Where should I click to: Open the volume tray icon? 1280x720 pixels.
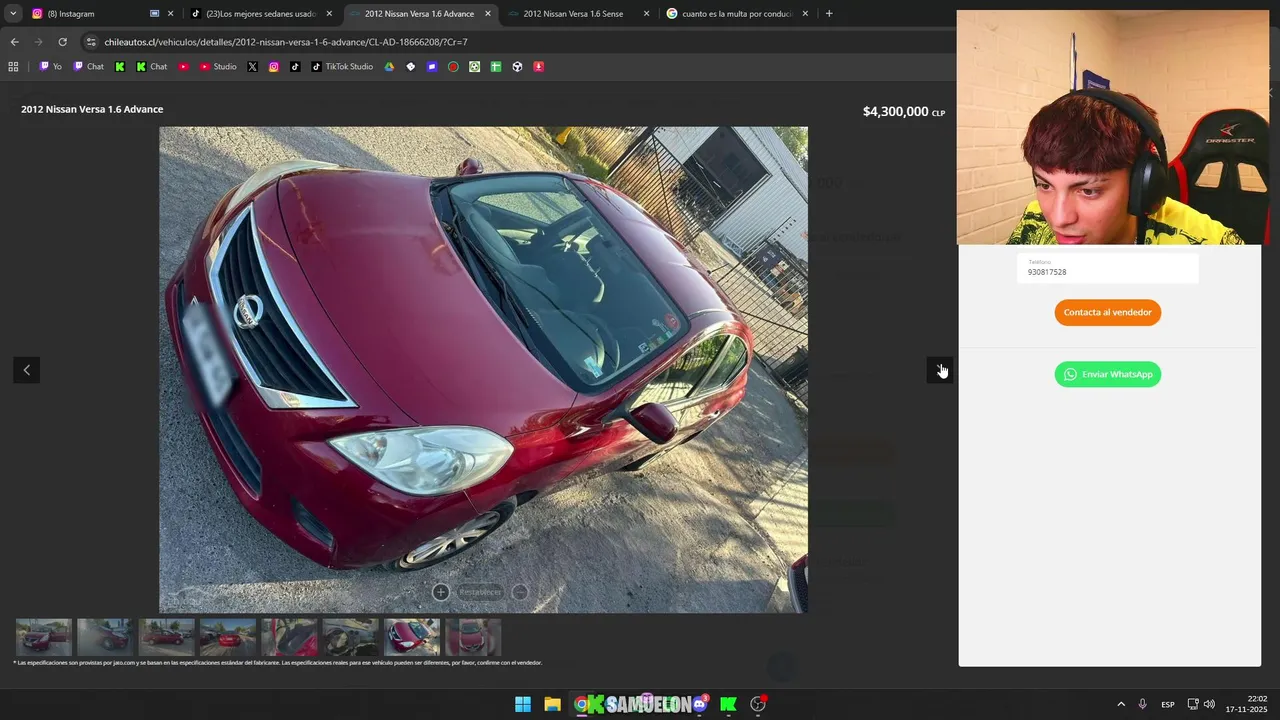tap(1209, 704)
